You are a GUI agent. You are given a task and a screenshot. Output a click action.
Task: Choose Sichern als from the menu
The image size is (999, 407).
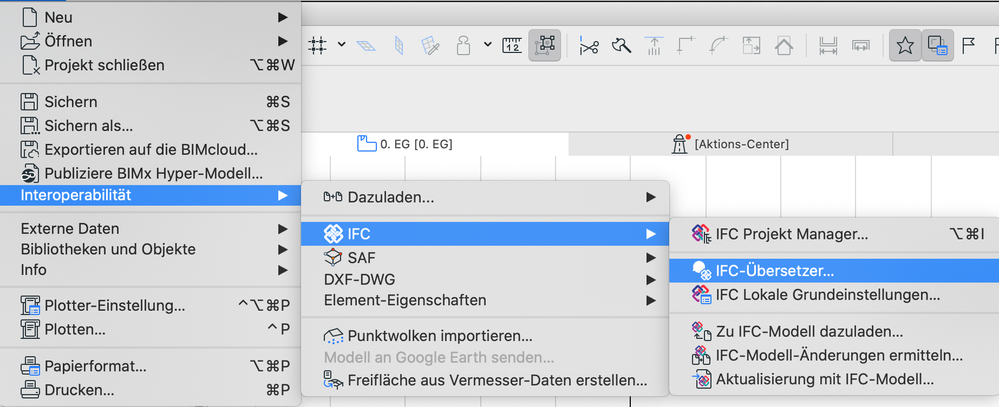point(88,125)
